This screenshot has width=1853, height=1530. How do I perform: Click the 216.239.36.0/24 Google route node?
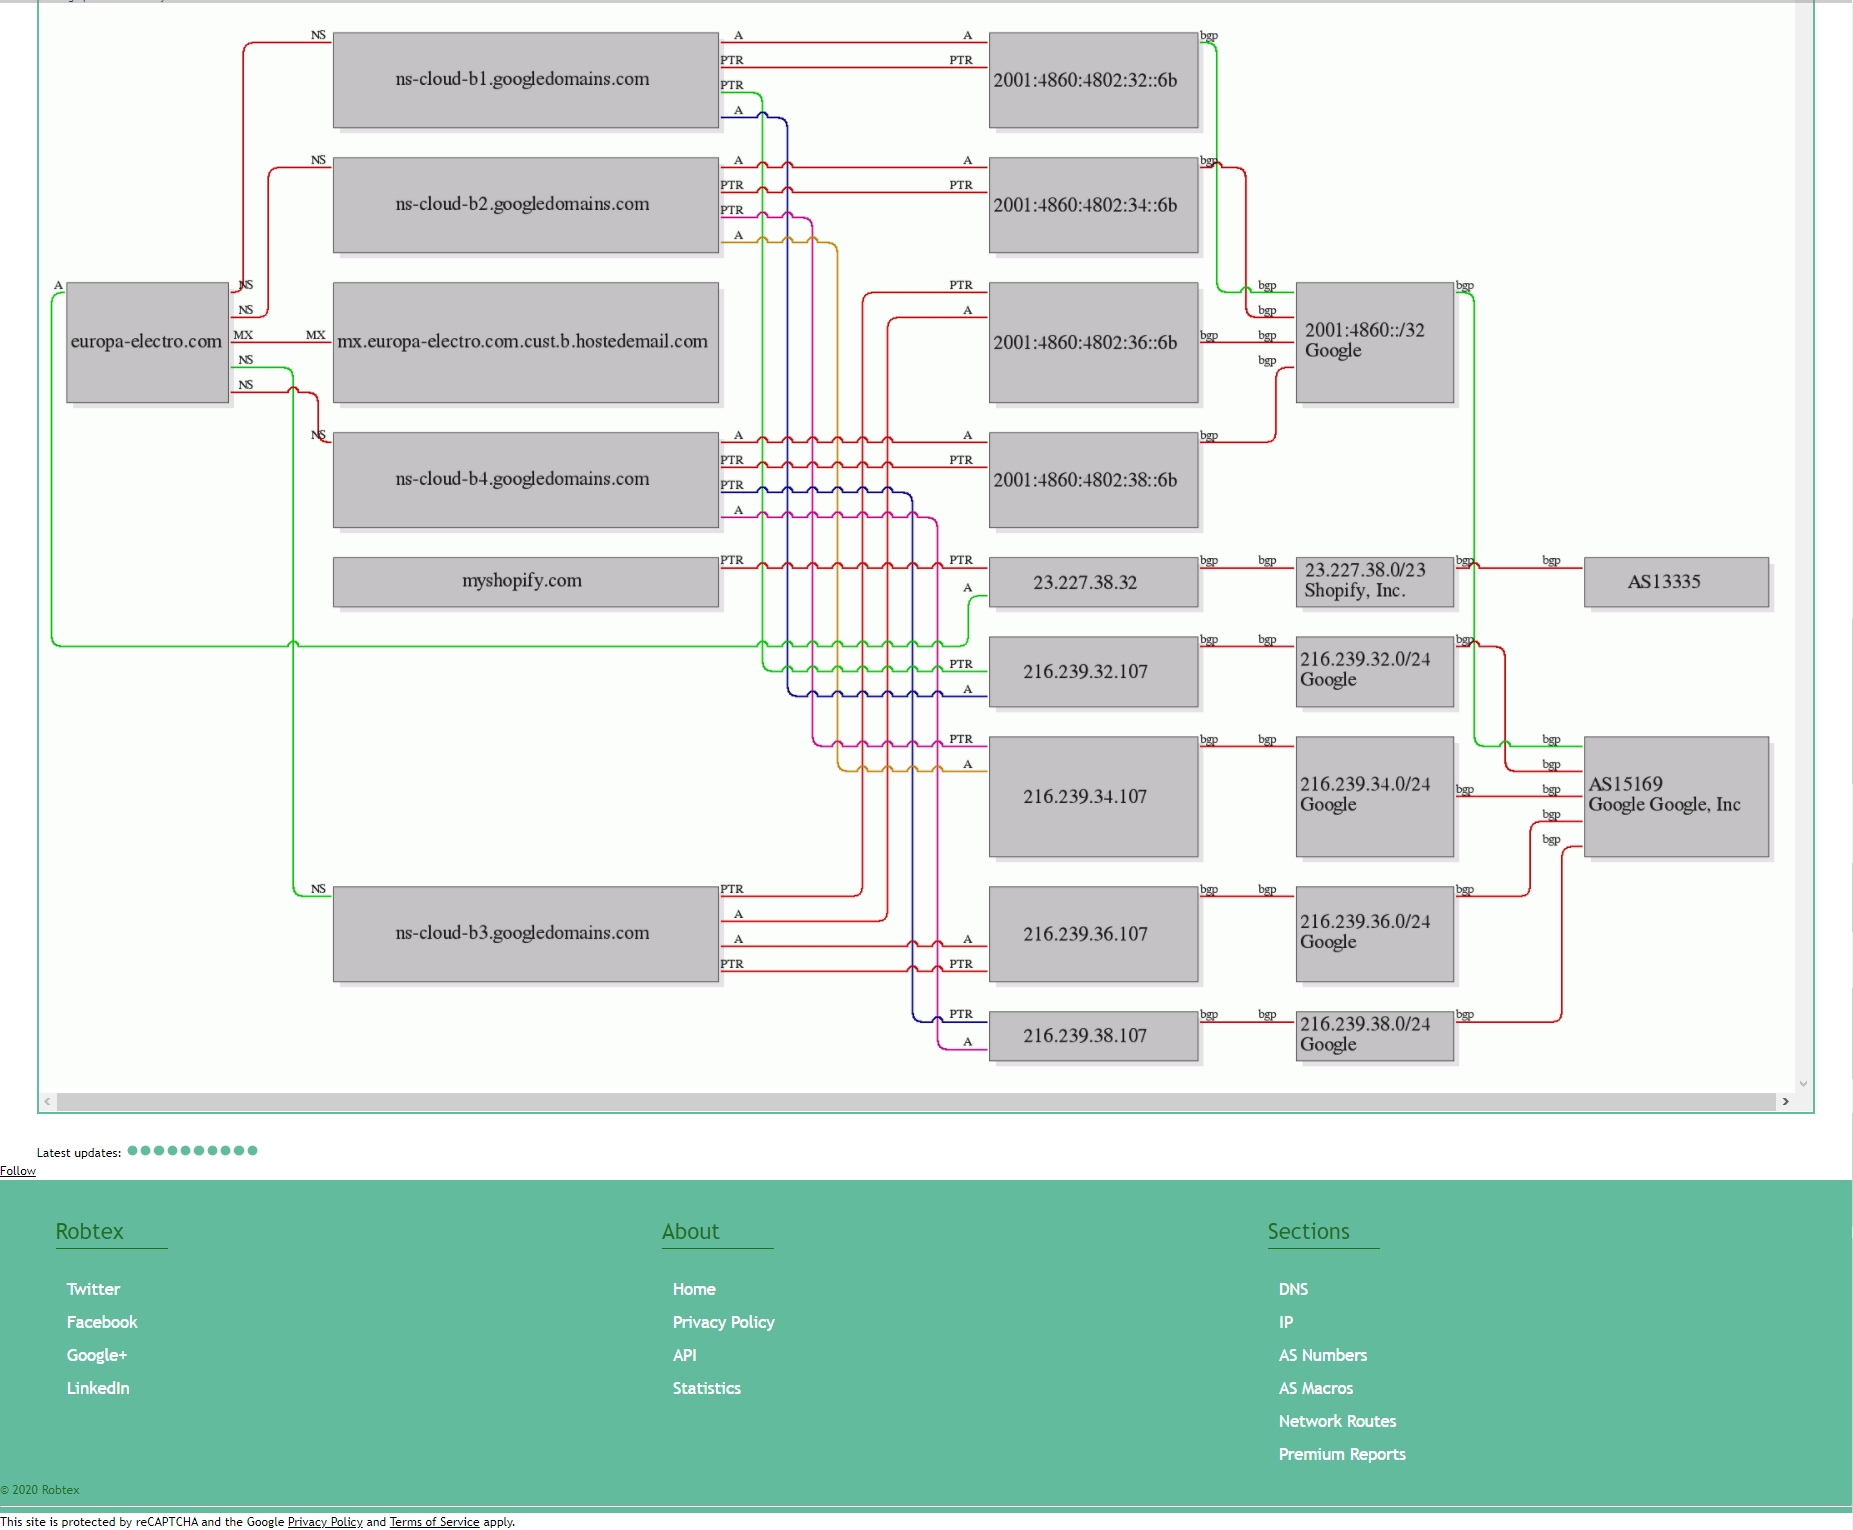click(1375, 934)
